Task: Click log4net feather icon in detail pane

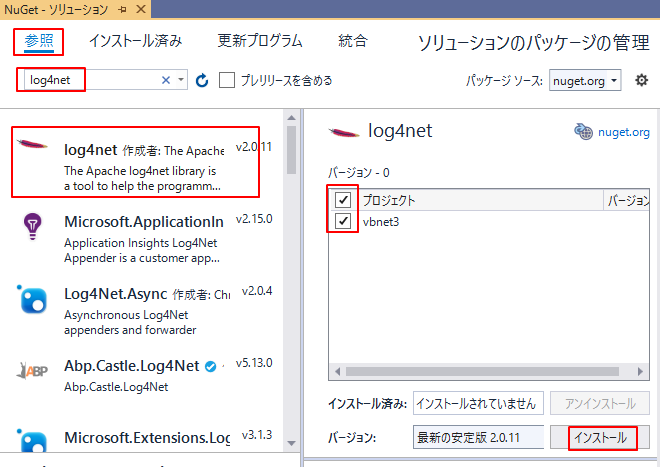Action: tap(344, 133)
